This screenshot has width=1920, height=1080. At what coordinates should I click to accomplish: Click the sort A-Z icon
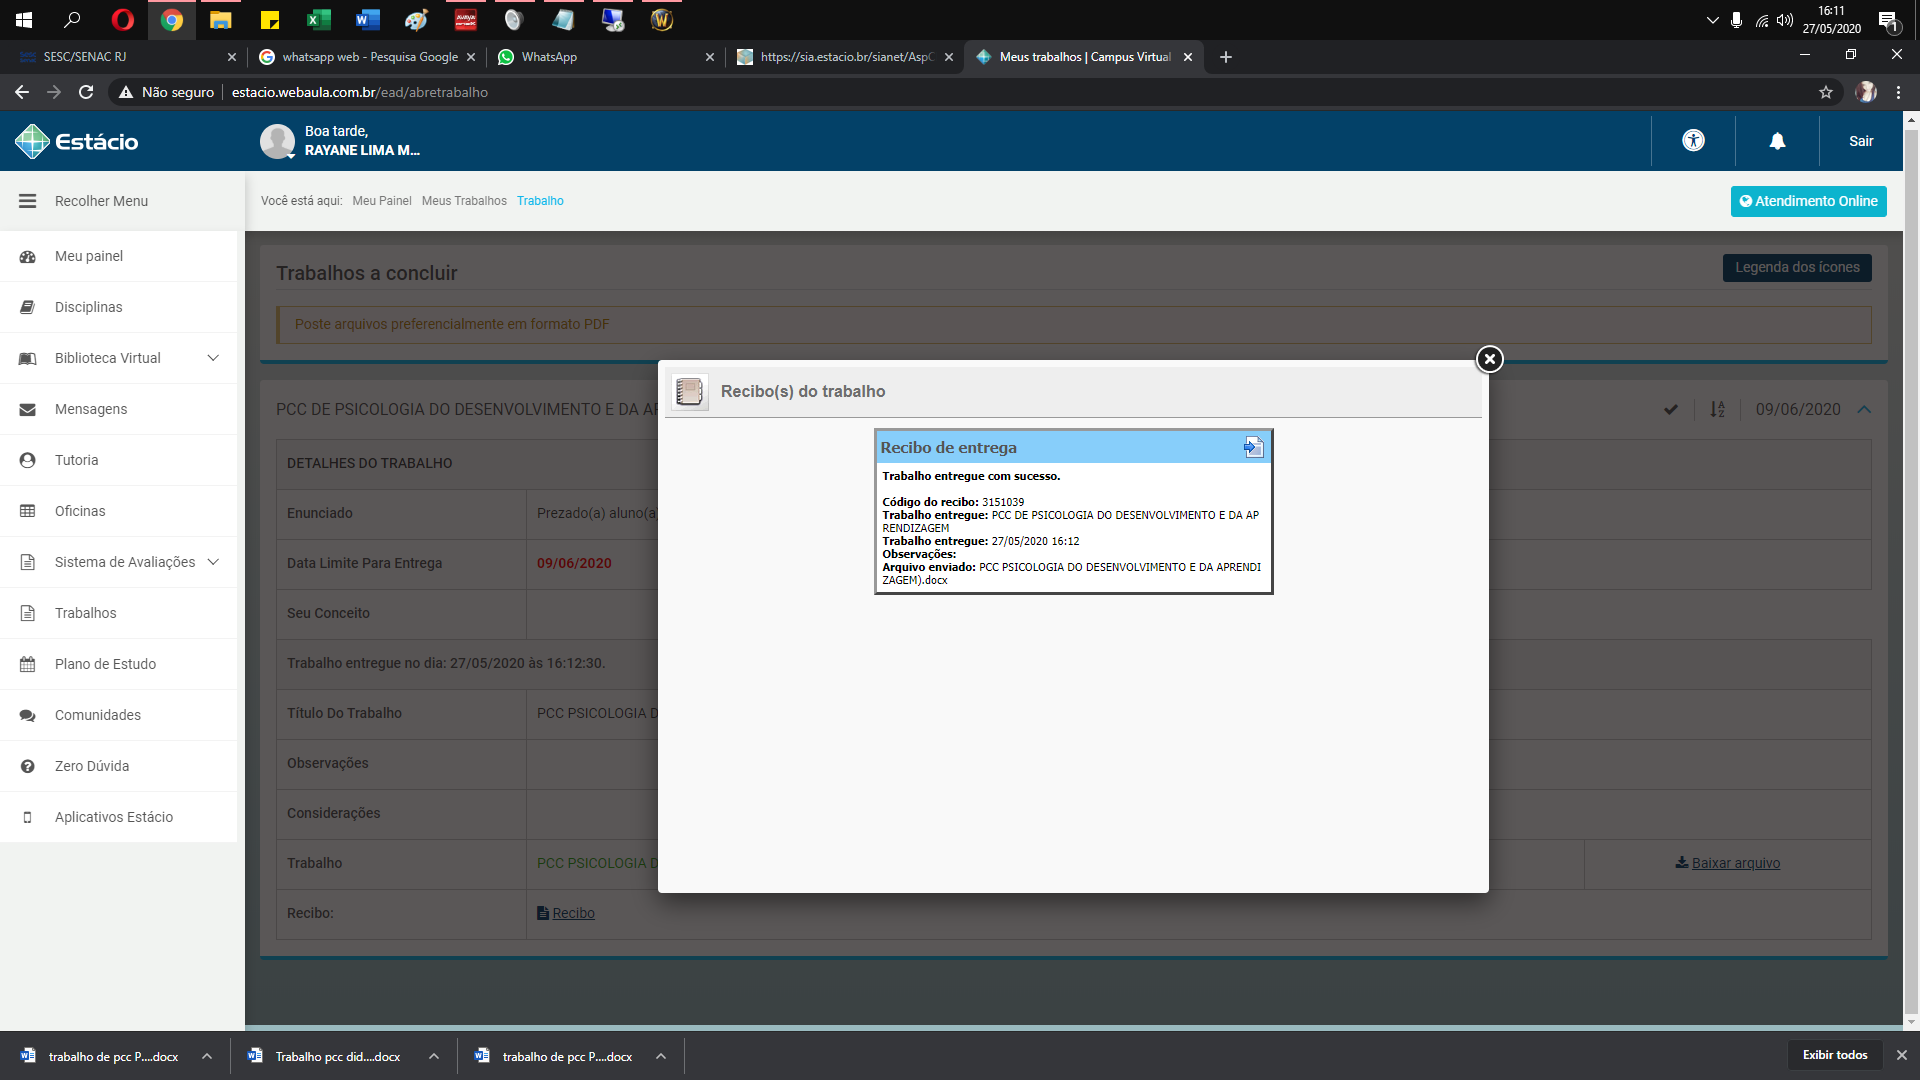coord(1717,409)
